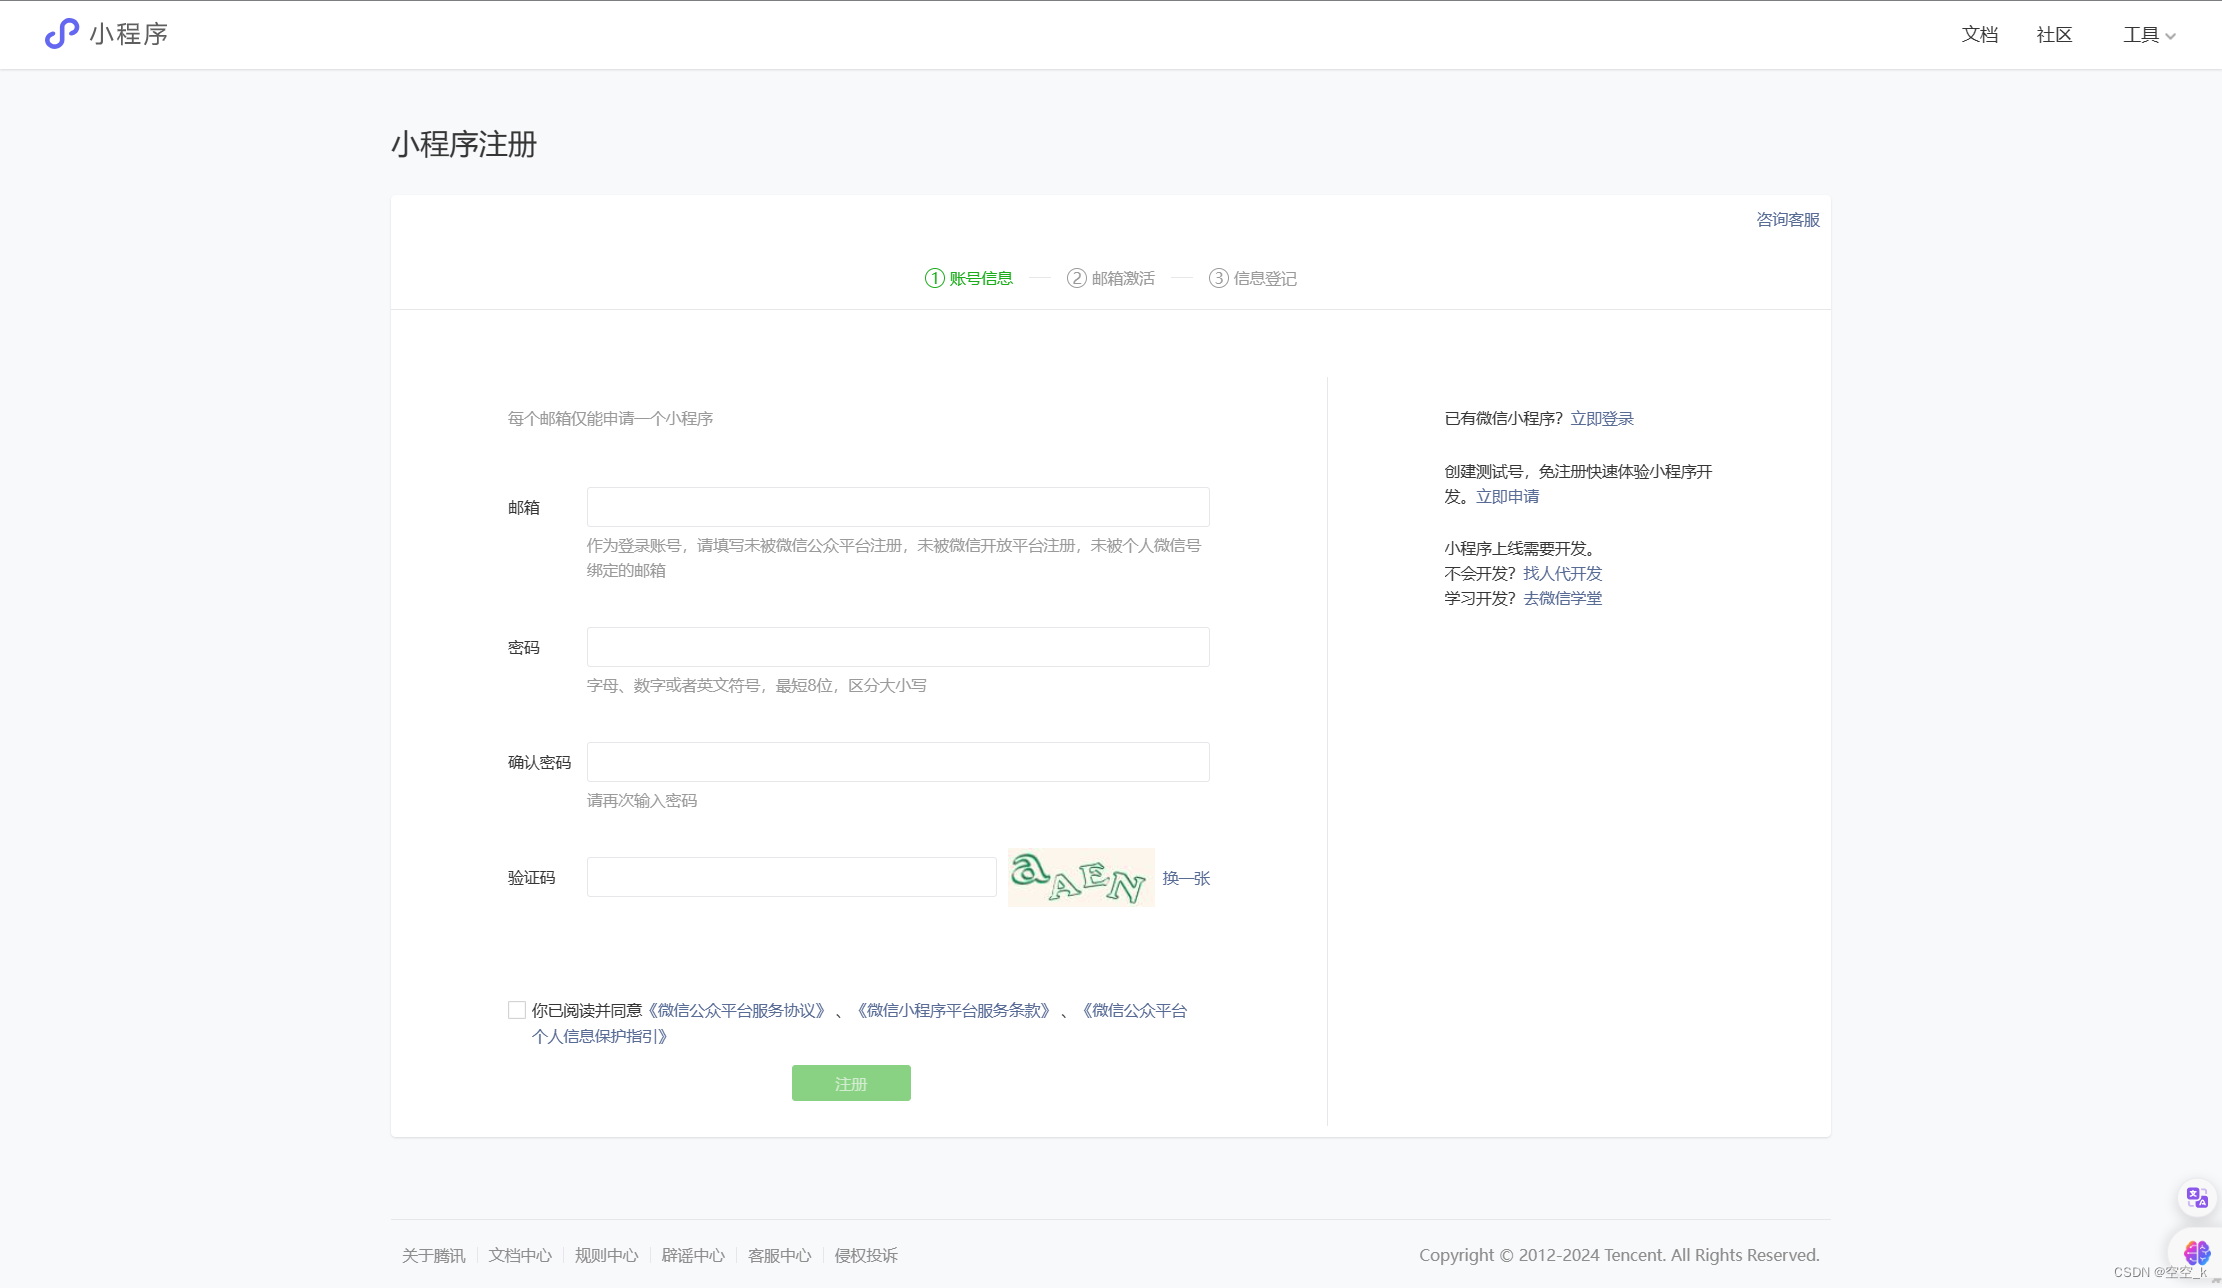Image resolution: width=2222 pixels, height=1288 pixels.
Task: Focus the 确认密码 input field
Action: pos(898,762)
